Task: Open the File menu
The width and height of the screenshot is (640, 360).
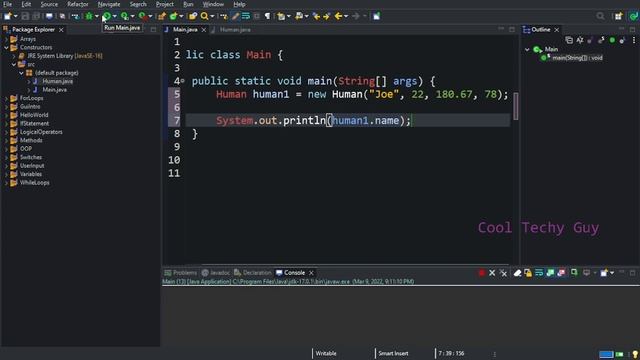Action: coord(7,4)
